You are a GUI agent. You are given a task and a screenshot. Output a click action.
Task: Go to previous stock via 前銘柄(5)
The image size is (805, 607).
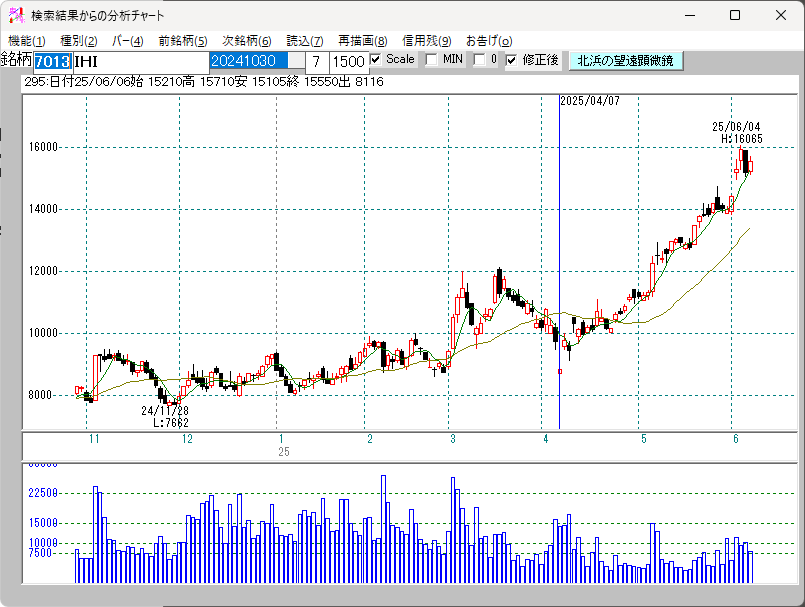coord(183,41)
